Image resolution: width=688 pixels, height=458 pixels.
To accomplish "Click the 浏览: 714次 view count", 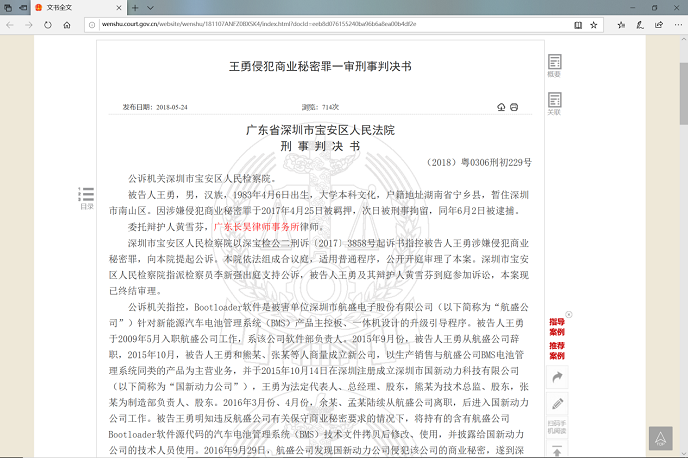I will (x=320, y=107).
